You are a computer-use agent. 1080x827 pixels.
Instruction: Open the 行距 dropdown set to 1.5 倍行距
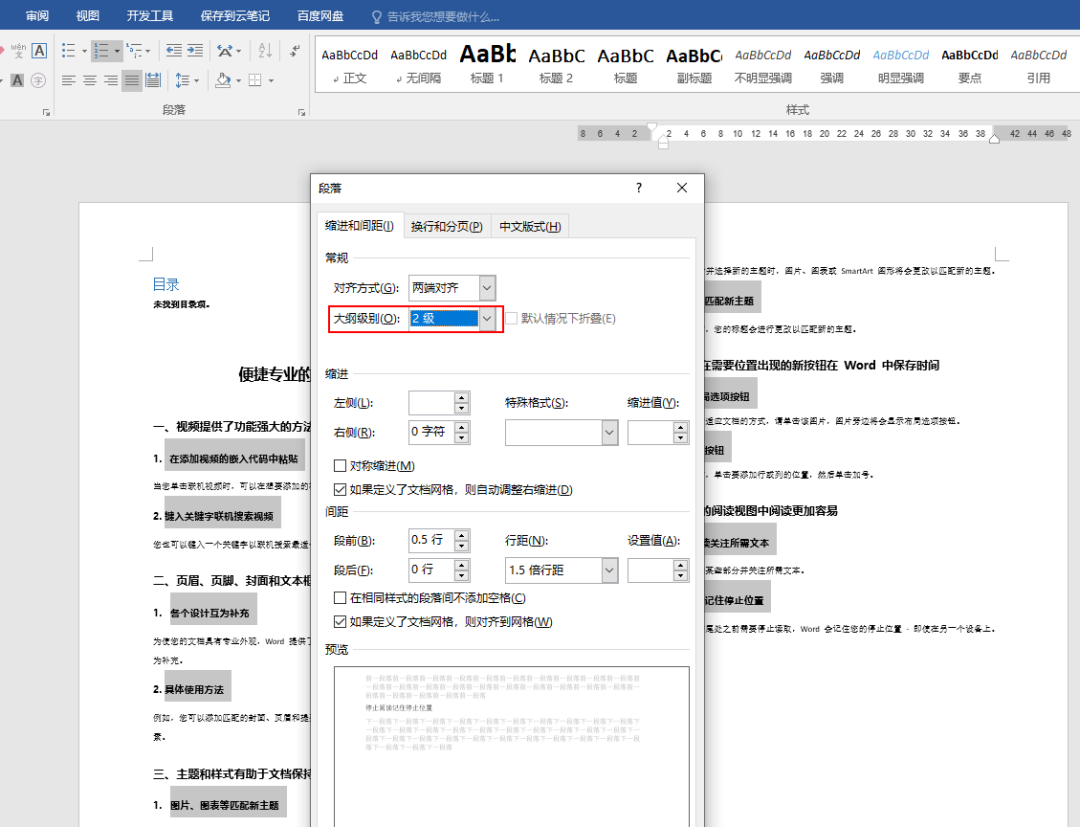point(609,570)
